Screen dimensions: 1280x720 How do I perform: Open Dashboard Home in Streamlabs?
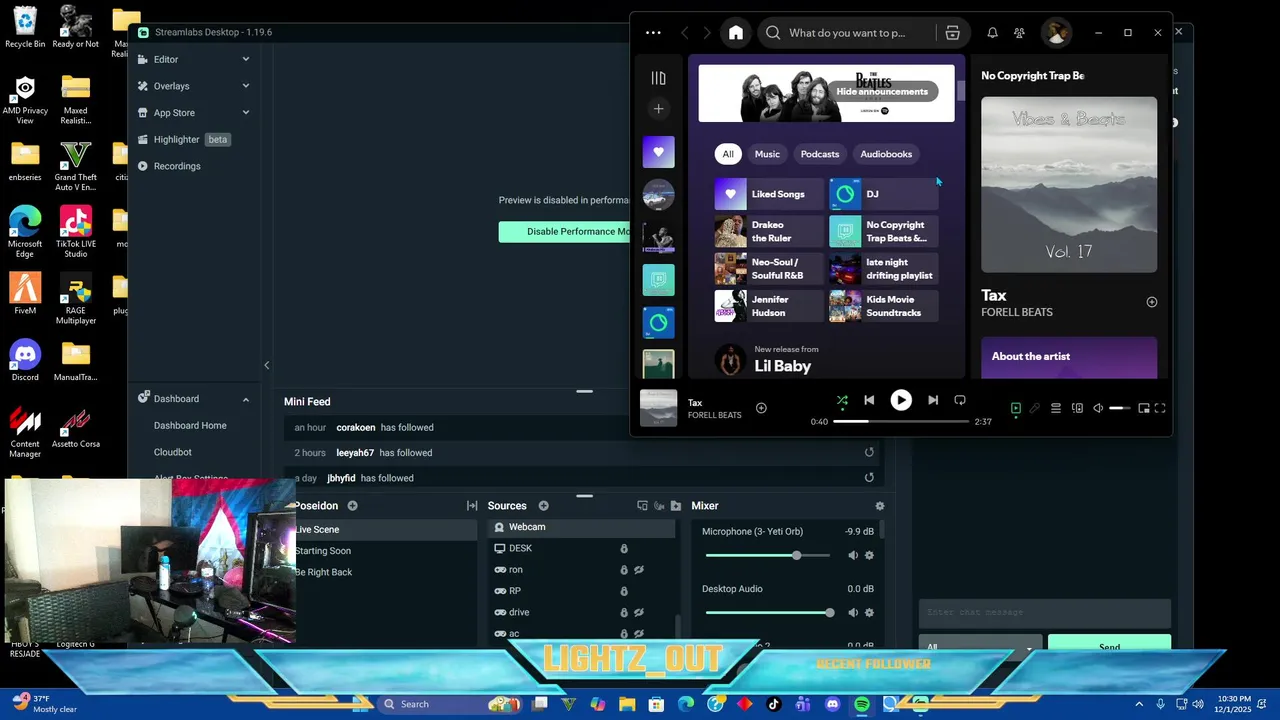tap(190, 425)
